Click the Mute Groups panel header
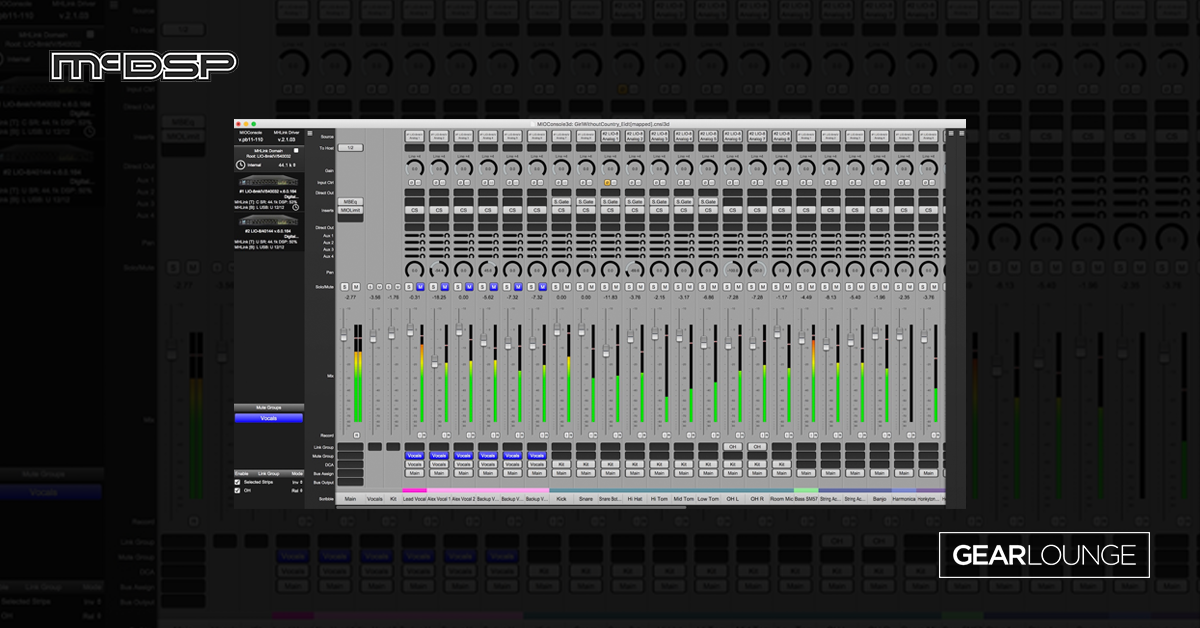Viewport: 1200px width, 628px height. tap(269, 407)
